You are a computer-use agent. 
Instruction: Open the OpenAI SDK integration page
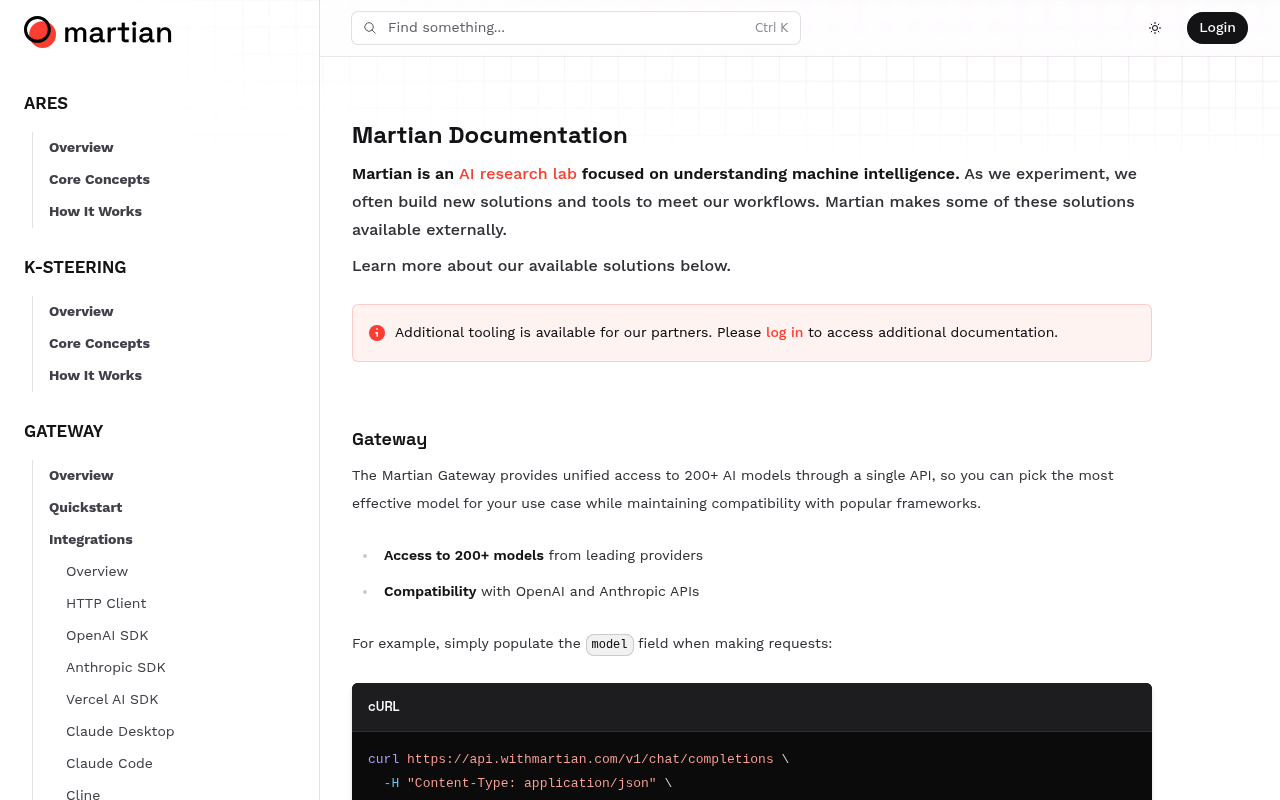[x=107, y=636]
